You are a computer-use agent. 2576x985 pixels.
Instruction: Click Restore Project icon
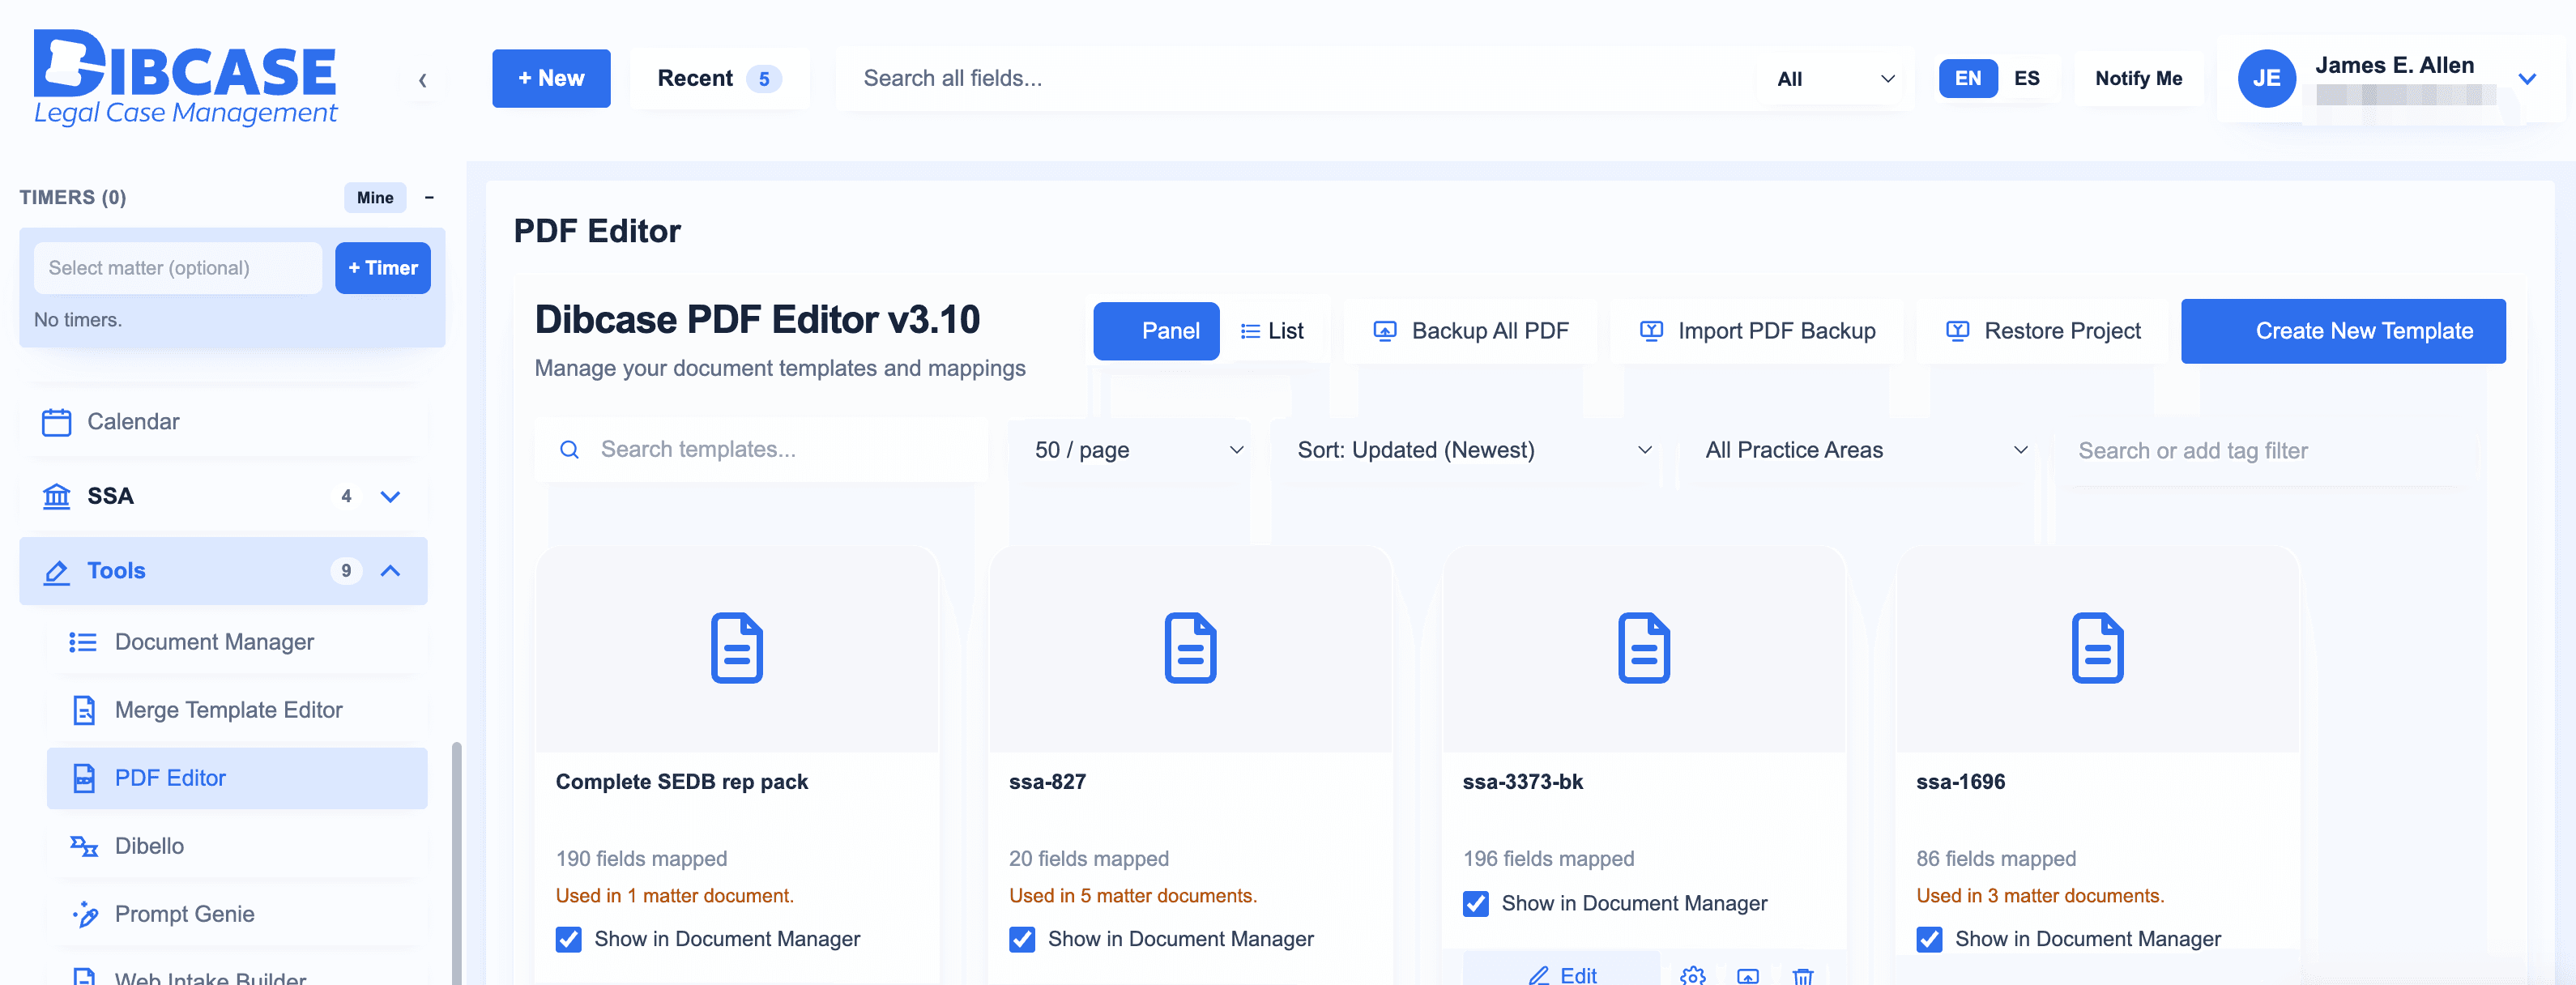pyautogui.click(x=1958, y=331)
